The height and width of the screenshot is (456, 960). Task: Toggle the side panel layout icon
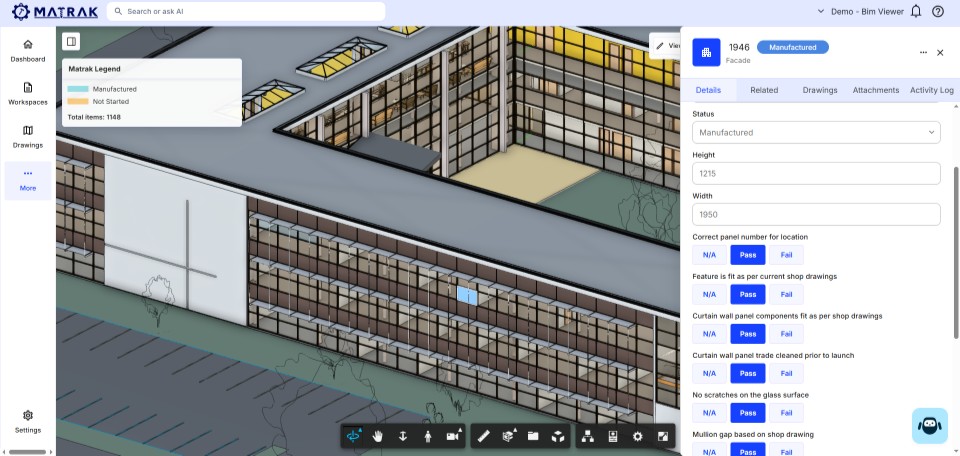tap(71, 42)
